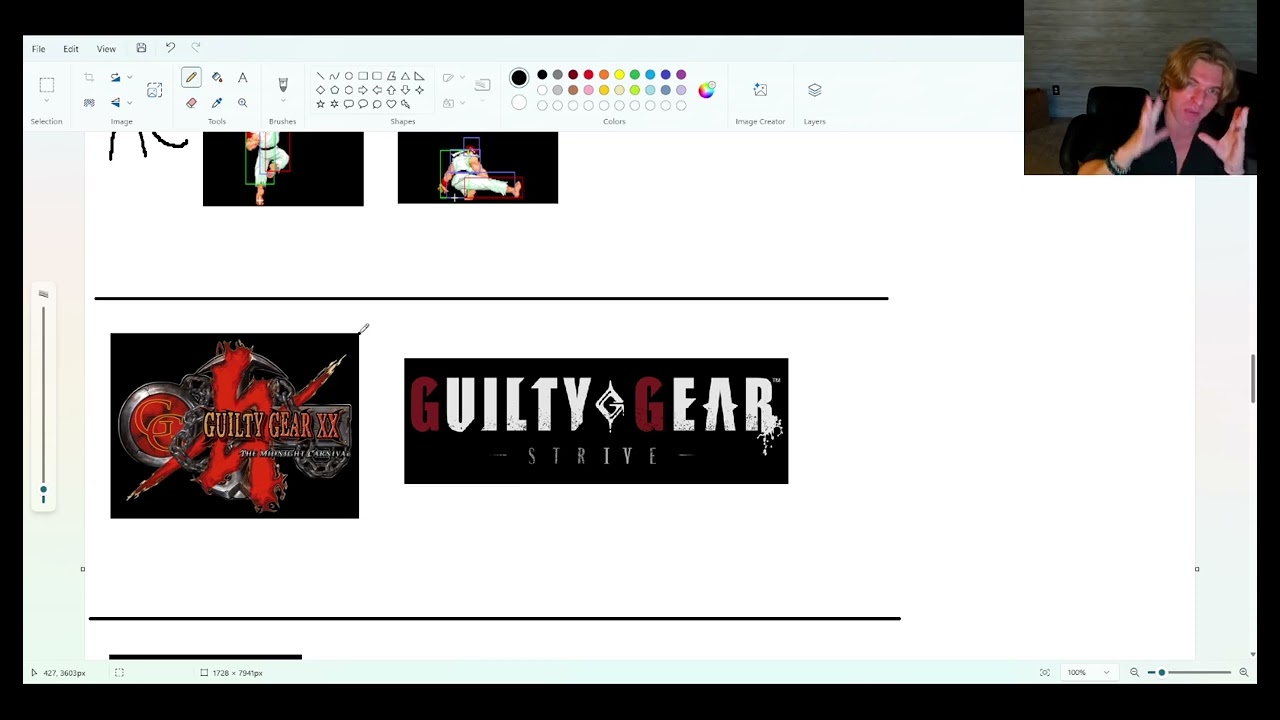
Task: Open the Edit colors wheel
Action: 707,90
